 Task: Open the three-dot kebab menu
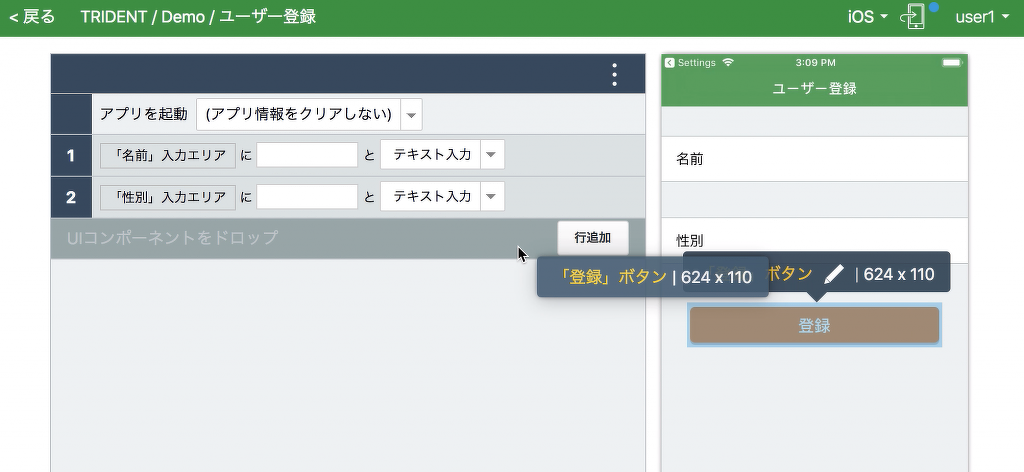[614, 75]
